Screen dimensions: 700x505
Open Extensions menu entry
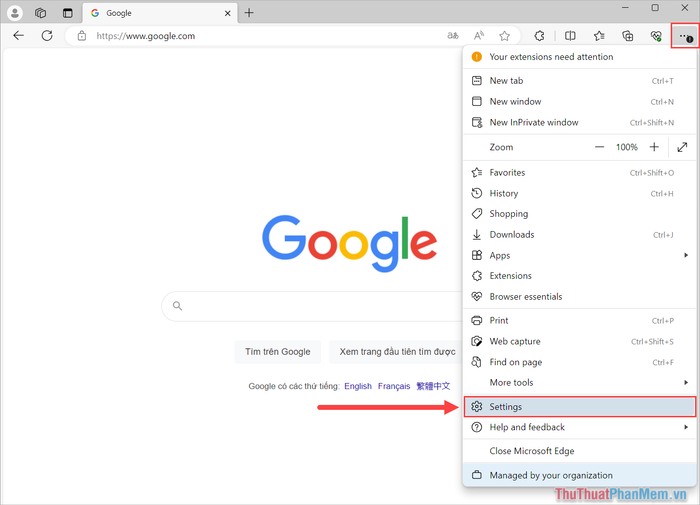pos(579,276)
